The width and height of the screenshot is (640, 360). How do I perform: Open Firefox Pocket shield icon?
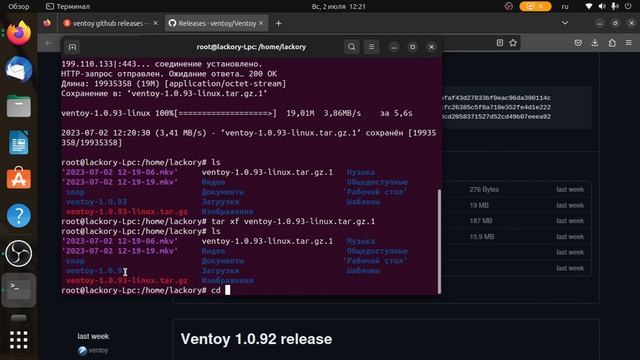pyautogui.click(x=578, y=42)
